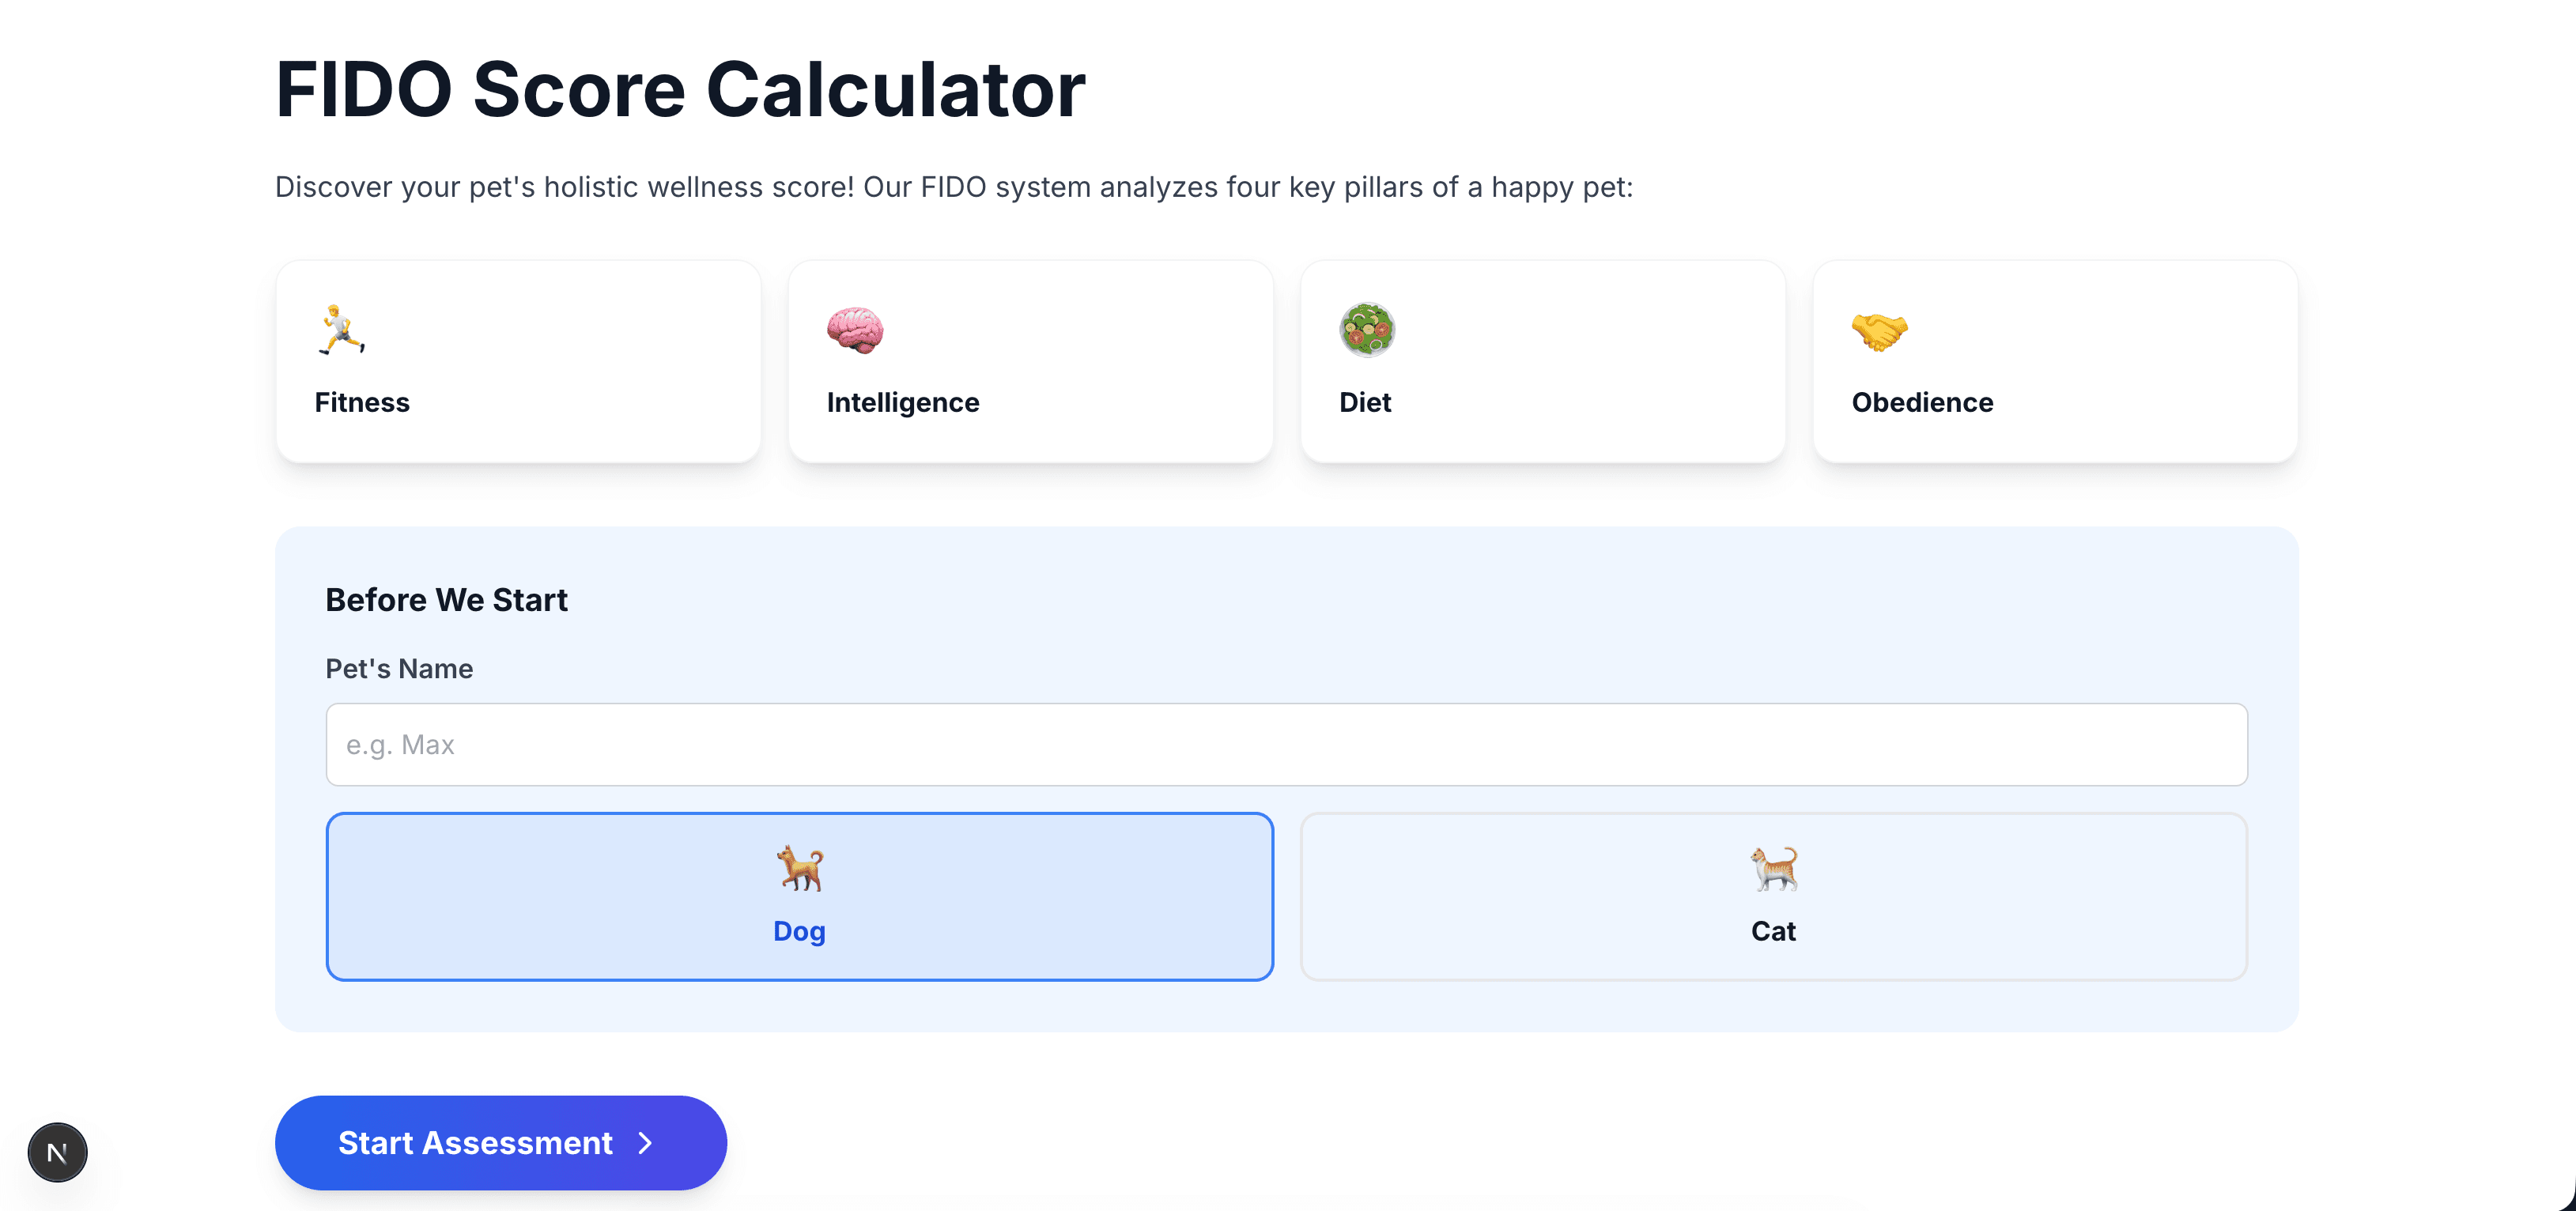This screenshot has width=2576, height=1211.
Task: Click the handshake icon on the Obedience card
Action: [x=1881, y=330]
